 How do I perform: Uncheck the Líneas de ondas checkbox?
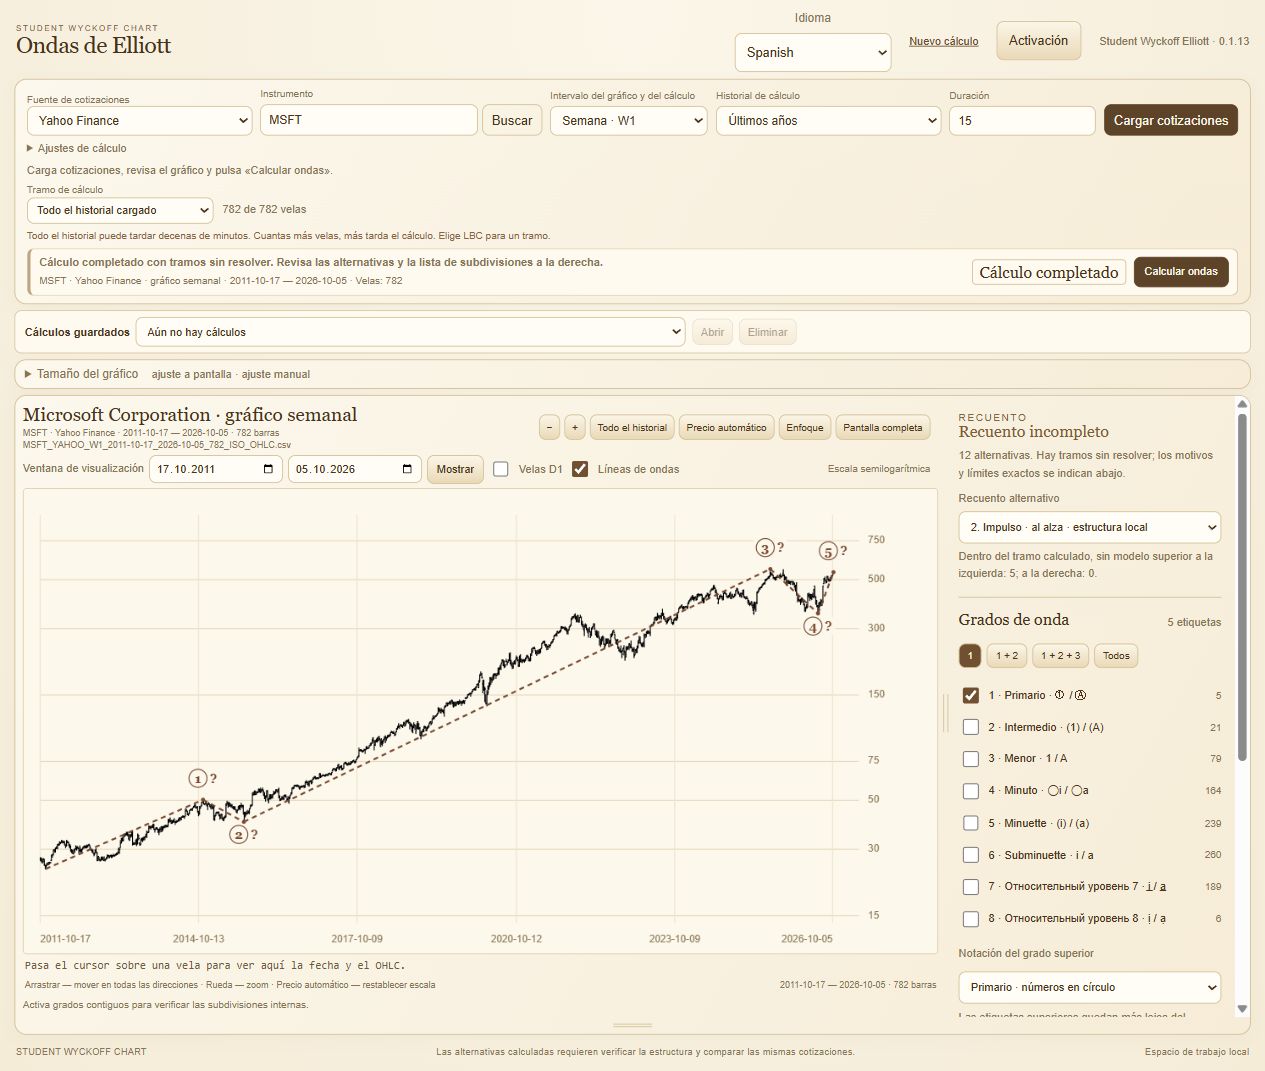[580, 469]
